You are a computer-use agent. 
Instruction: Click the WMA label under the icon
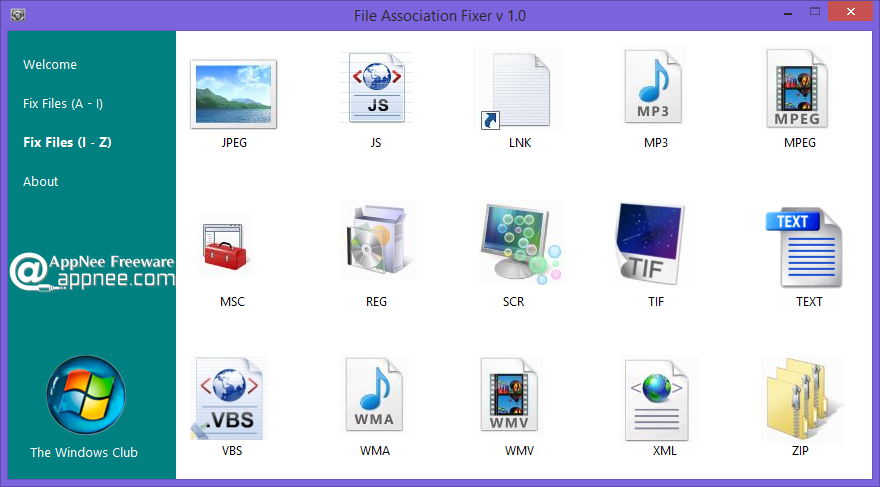click(375, 451)
